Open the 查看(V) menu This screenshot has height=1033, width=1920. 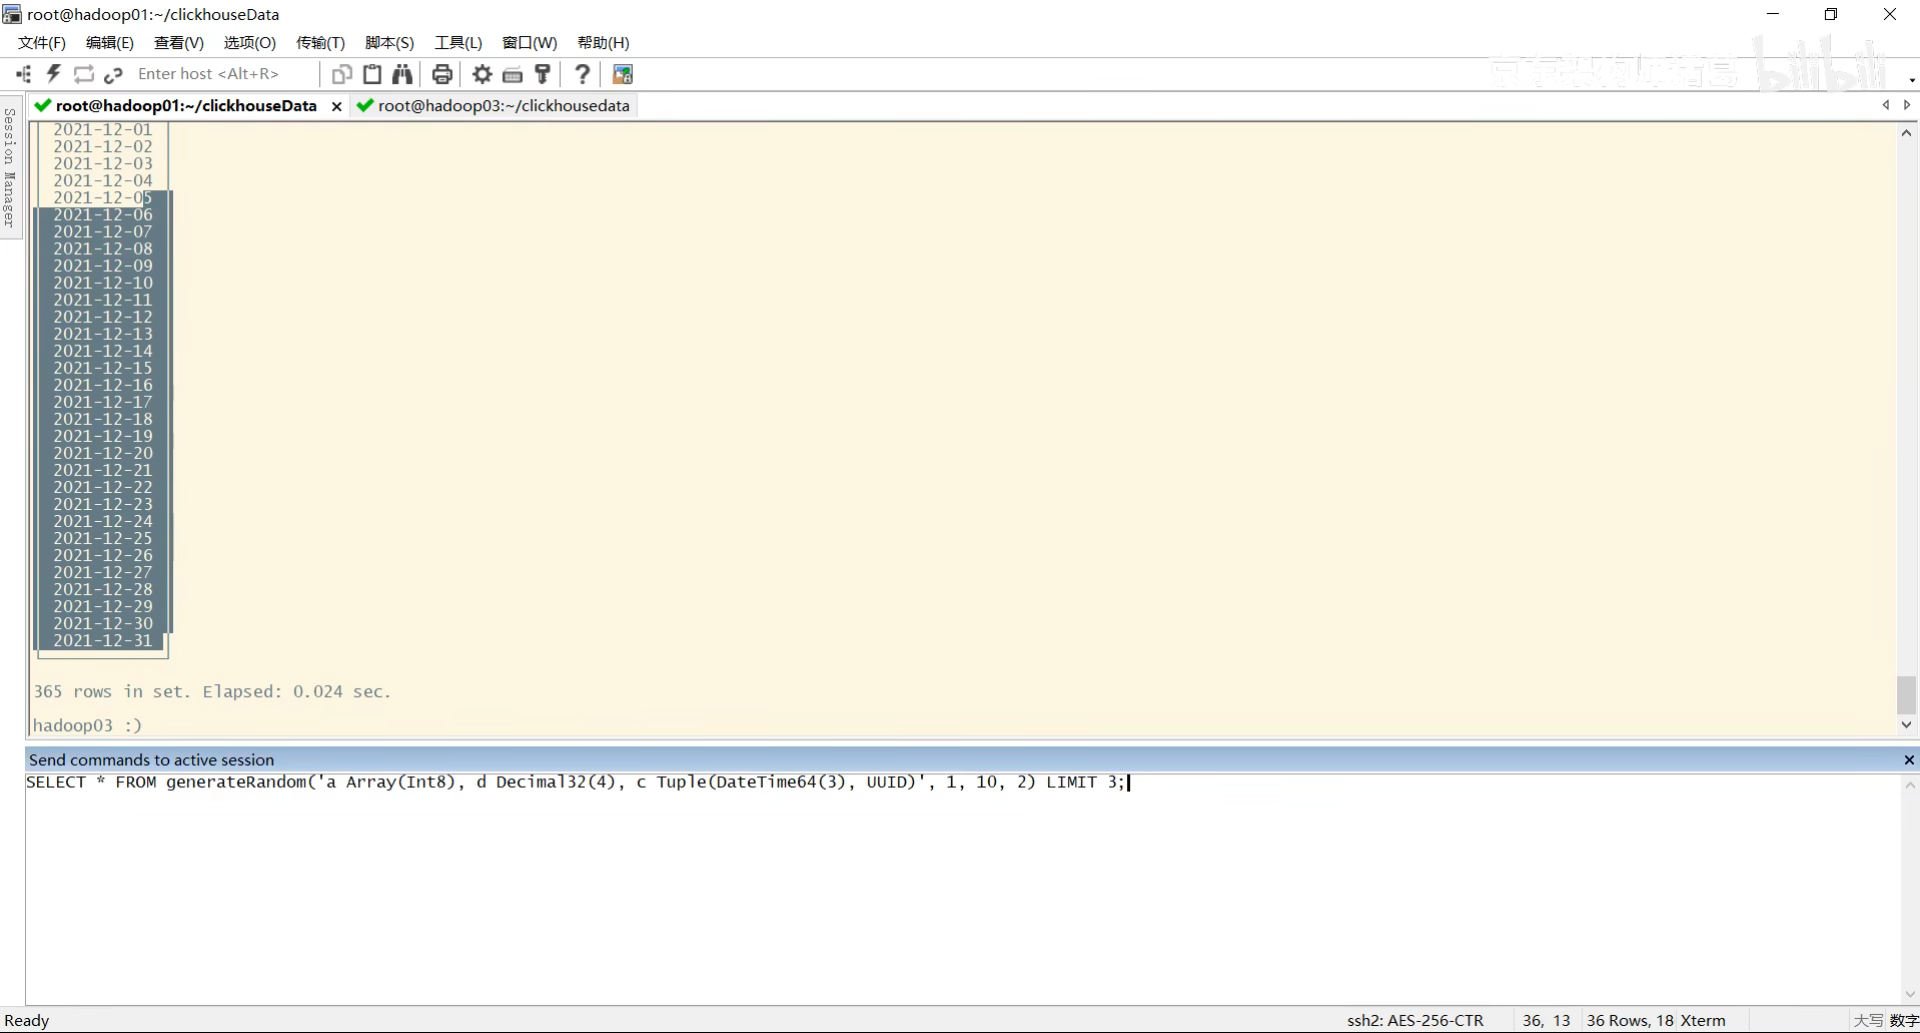pyautogui.click(x=179, y=43)
